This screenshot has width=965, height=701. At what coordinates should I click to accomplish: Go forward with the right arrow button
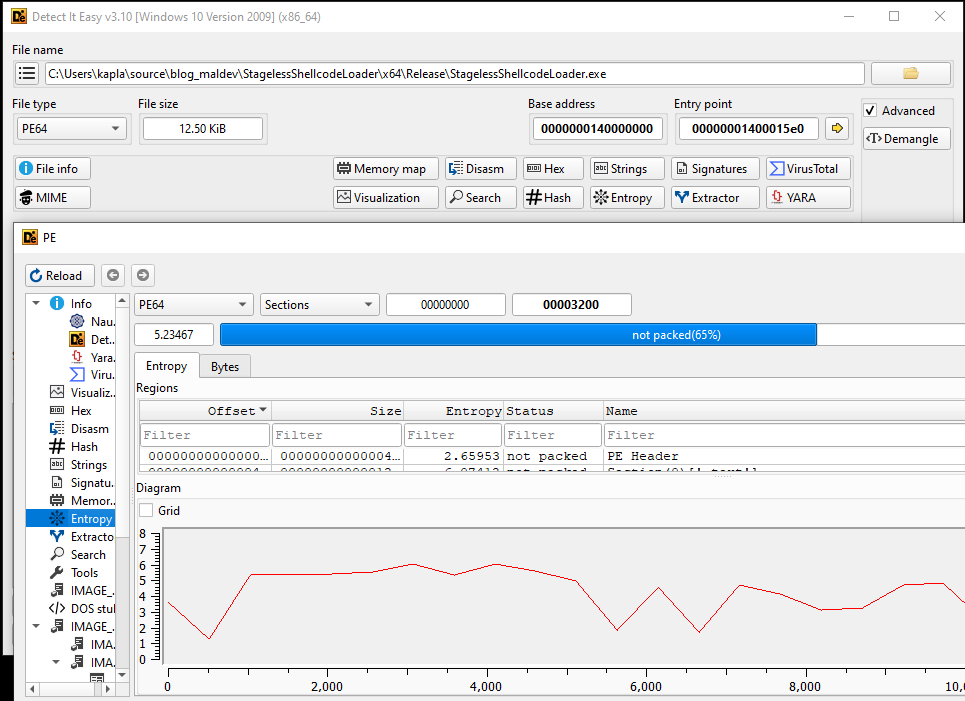coord(143,275)
